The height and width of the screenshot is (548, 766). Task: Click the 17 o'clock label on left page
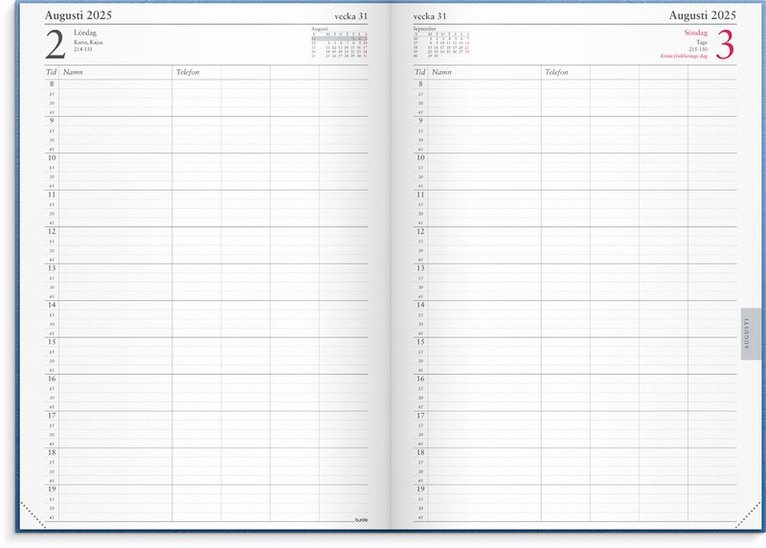click(51, 416)
